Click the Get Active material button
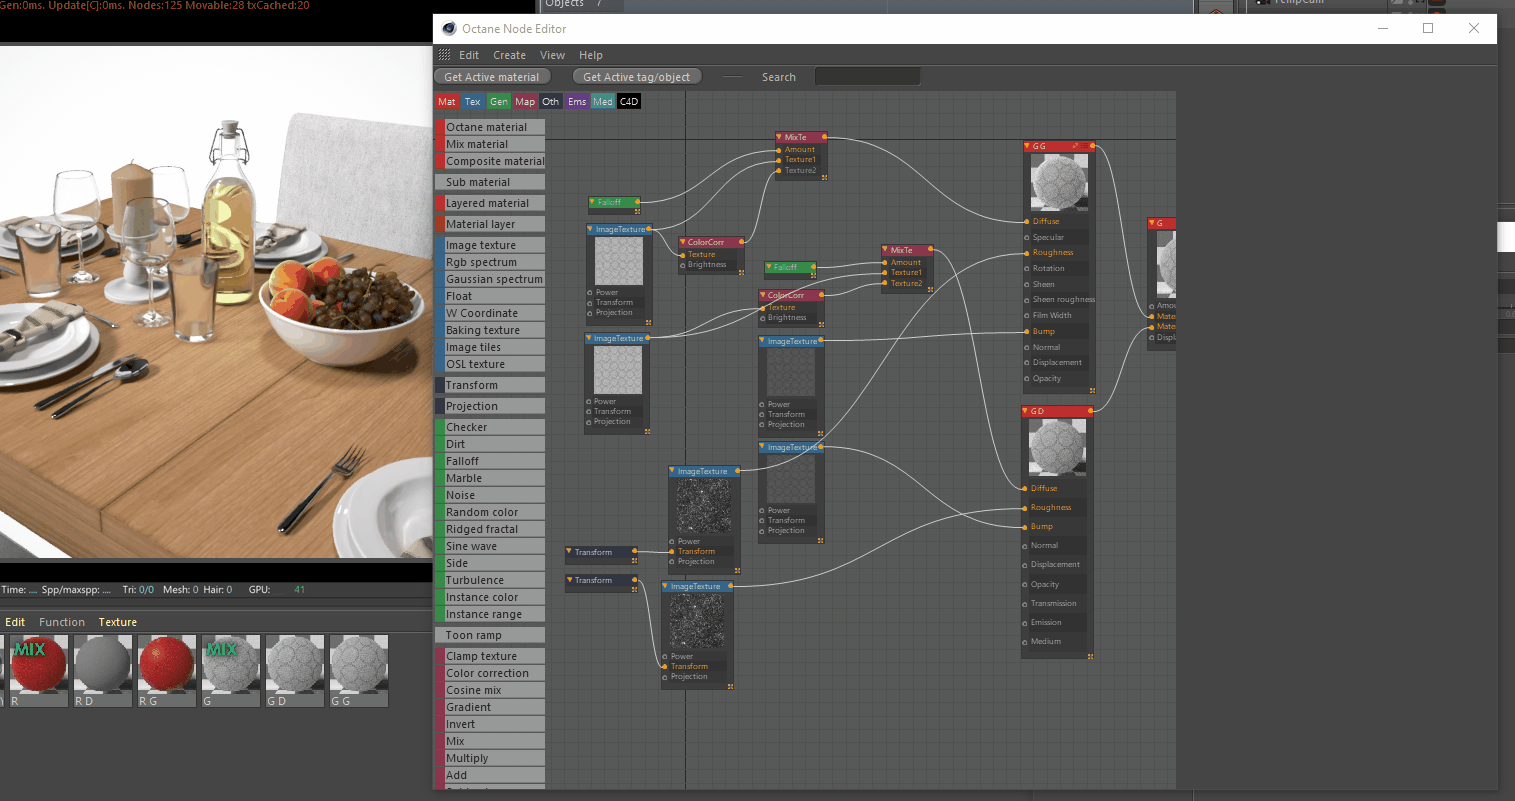Screen dimensions: 1515x801 pos(492,77)
